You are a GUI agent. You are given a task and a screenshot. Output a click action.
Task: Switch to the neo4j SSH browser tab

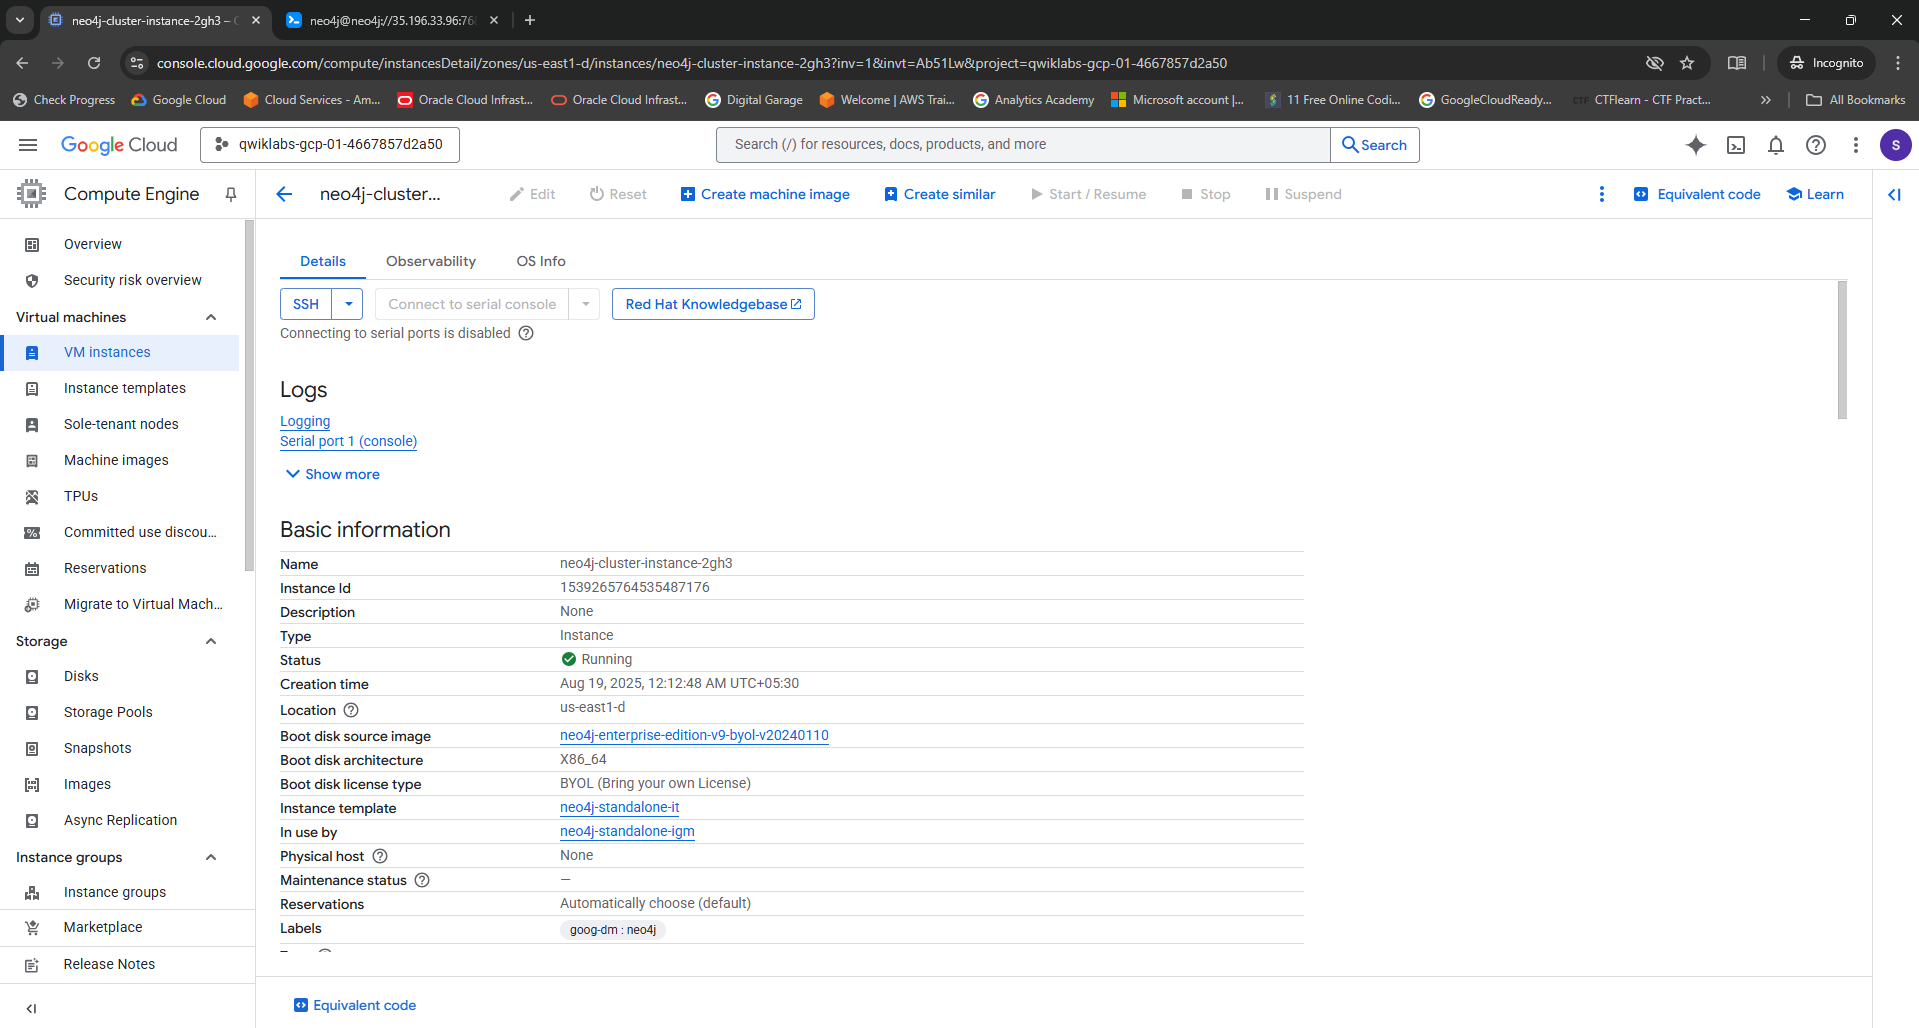(392, 20)
